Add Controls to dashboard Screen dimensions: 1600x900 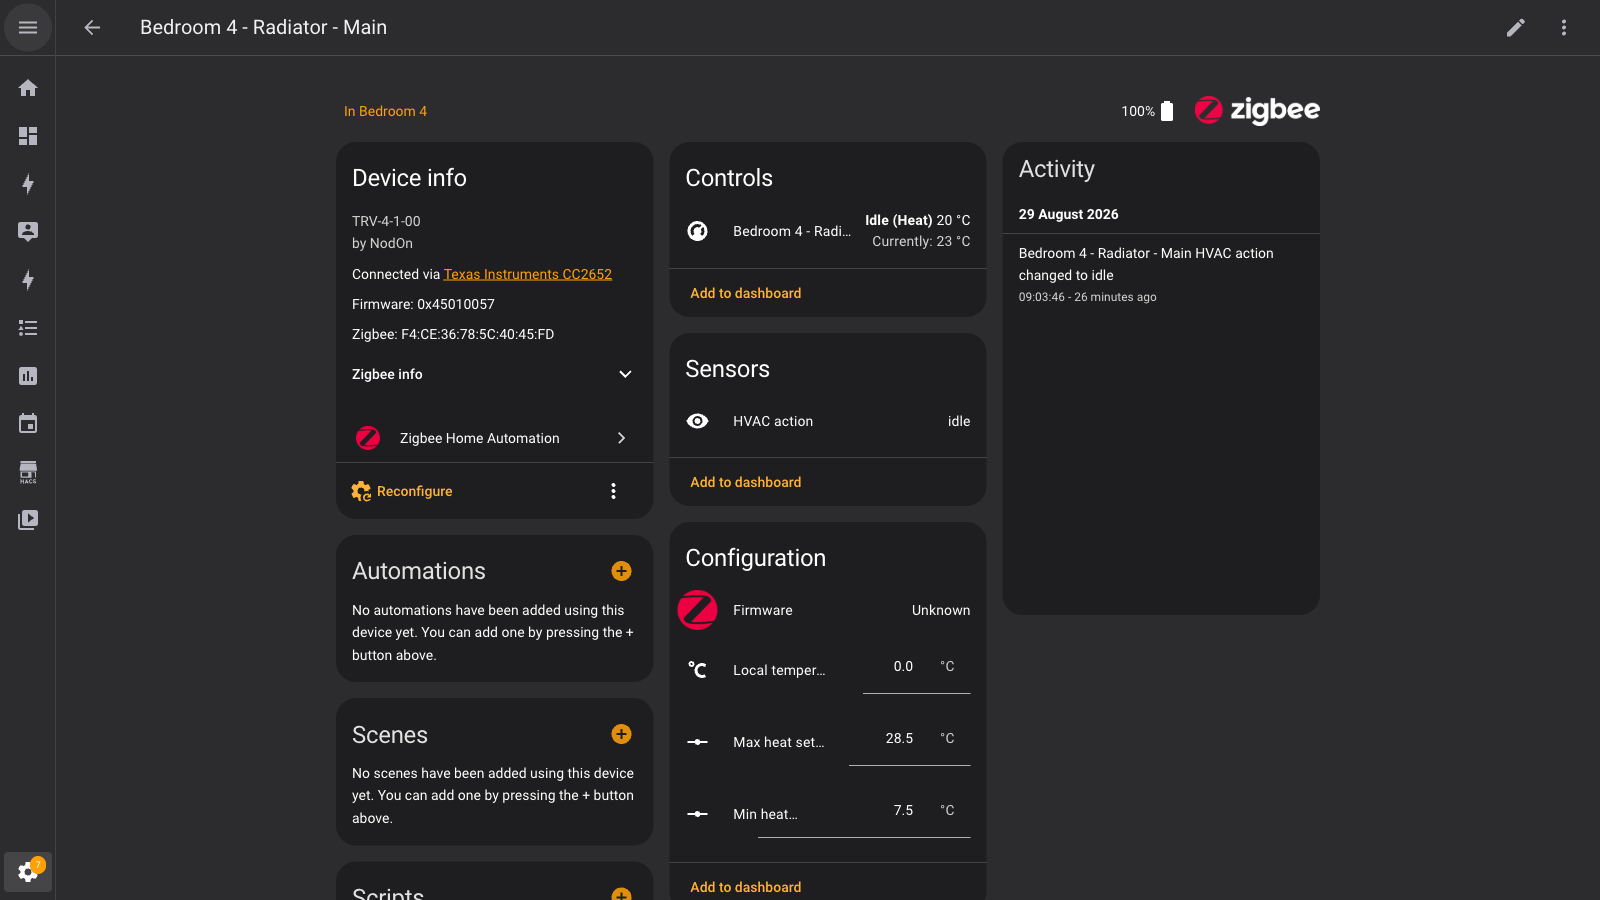746,293
